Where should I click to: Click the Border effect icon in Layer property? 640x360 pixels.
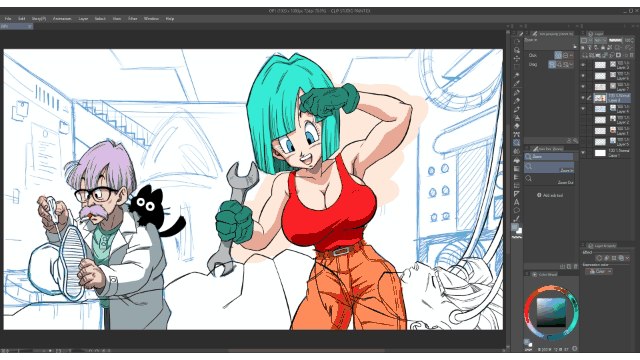[599, 258]
